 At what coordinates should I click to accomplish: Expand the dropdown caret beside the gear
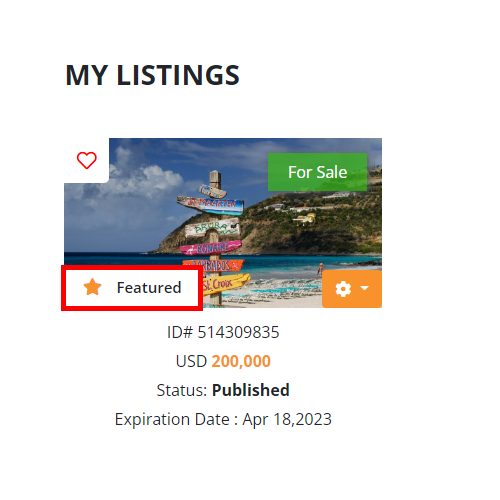pos(365,288)
